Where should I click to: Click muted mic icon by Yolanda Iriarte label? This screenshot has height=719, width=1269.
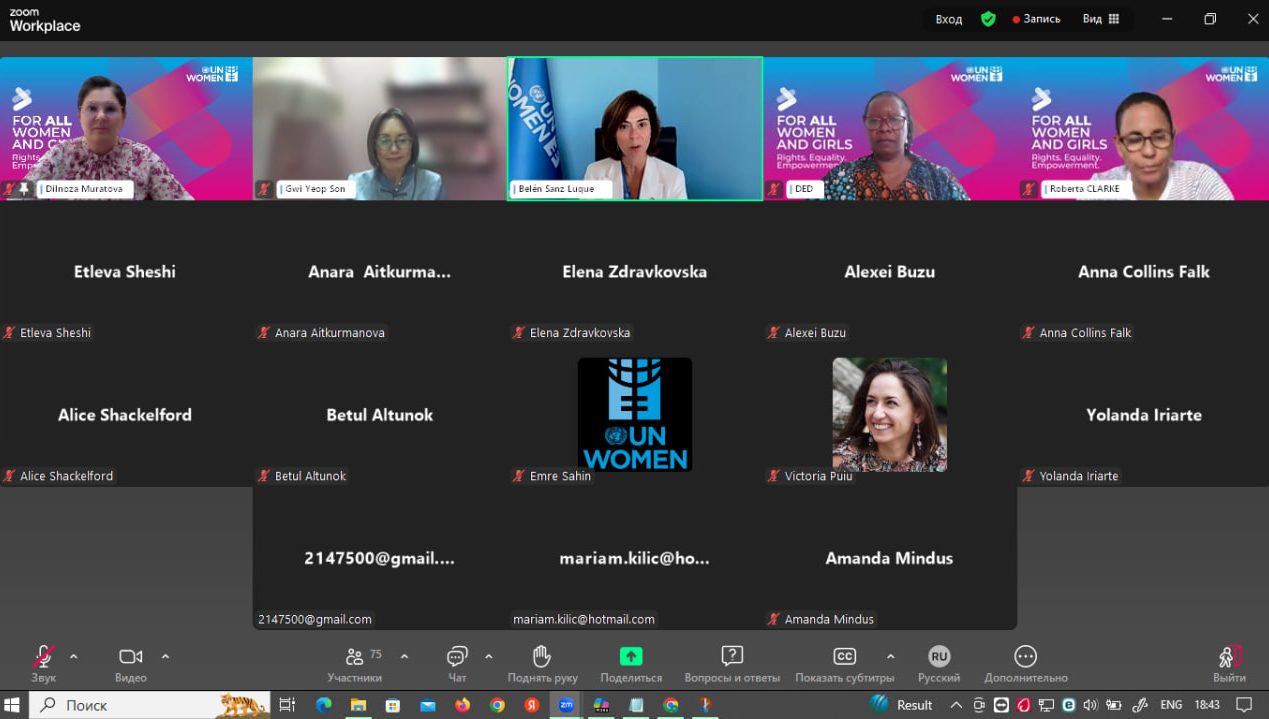click(1028, 476)
